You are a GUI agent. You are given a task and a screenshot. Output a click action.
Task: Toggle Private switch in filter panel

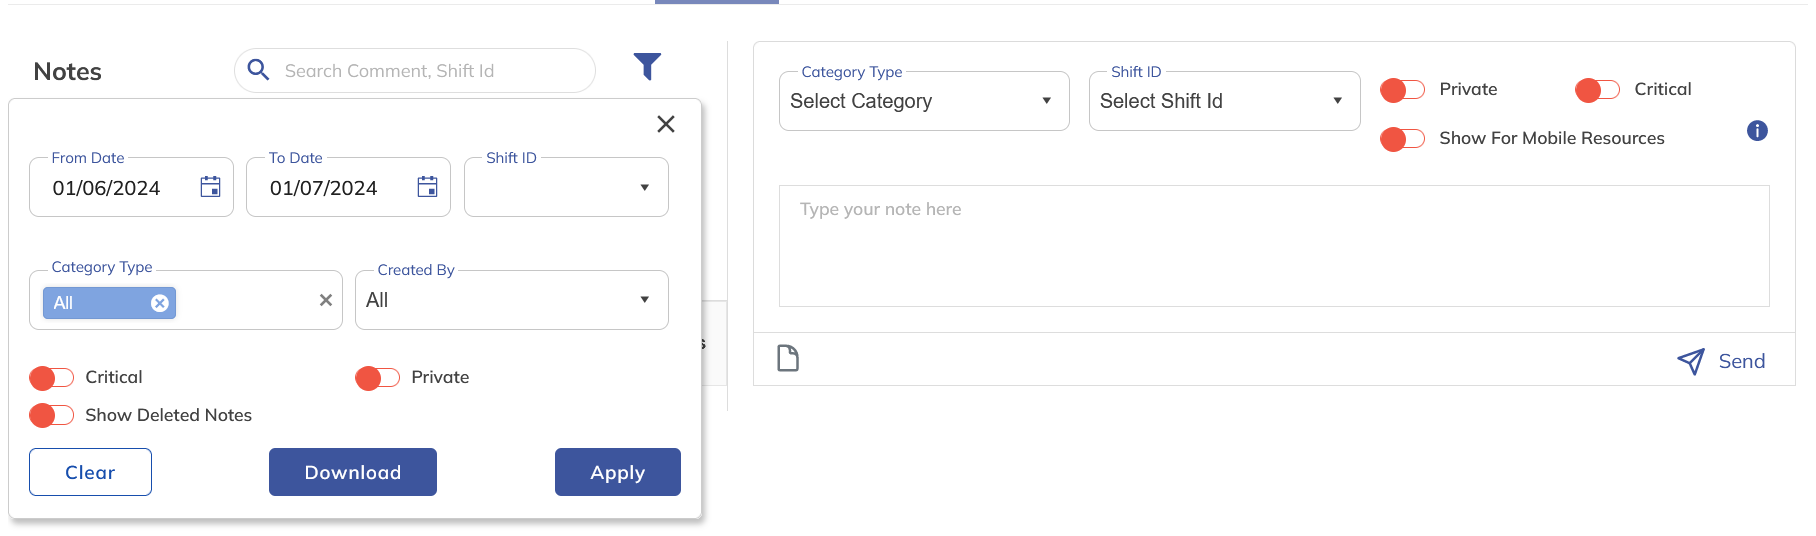(x=377, y=378)
